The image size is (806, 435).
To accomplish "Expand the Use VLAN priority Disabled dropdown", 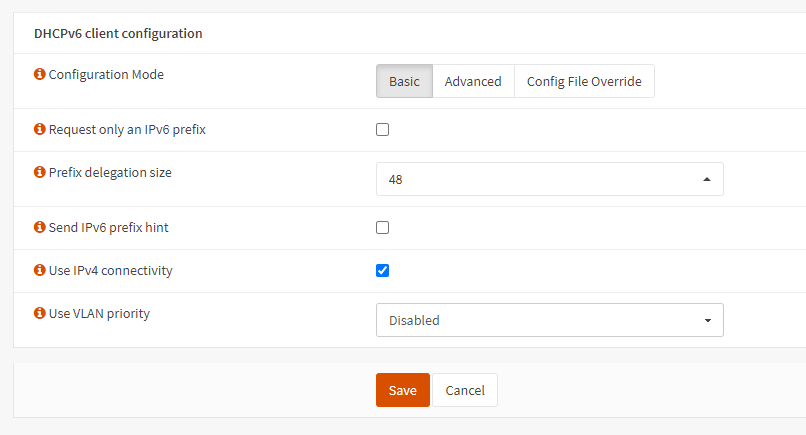I will coord(549,321).
